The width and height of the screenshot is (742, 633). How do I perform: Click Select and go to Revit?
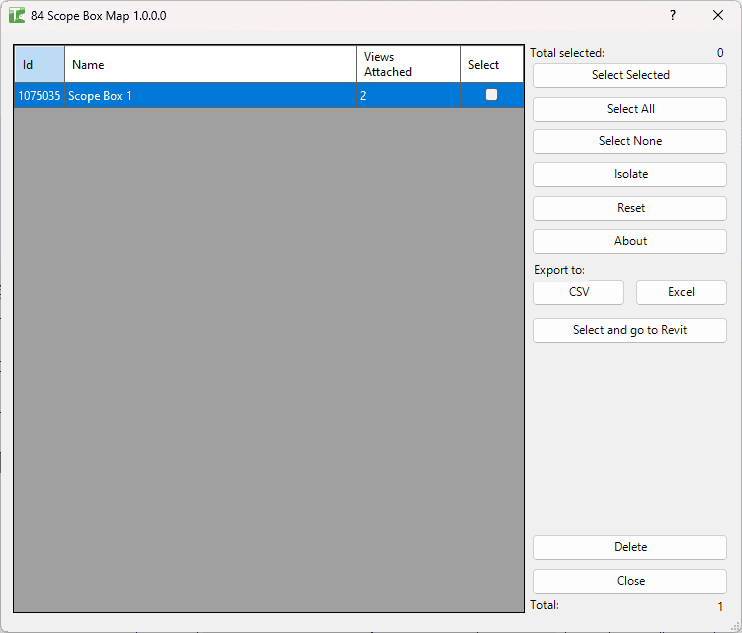(630, 330)
